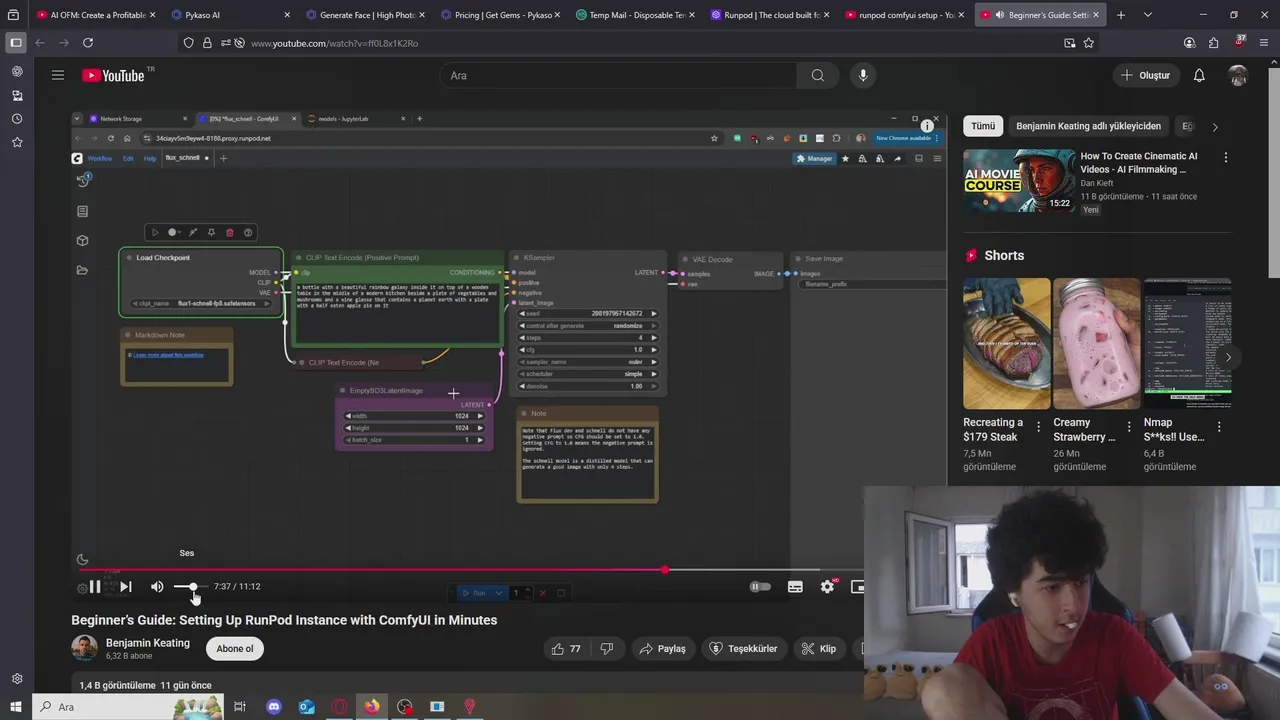The image size is (1280, 720).
Task: Like the video with thumbs up
Action: point(567,649)
